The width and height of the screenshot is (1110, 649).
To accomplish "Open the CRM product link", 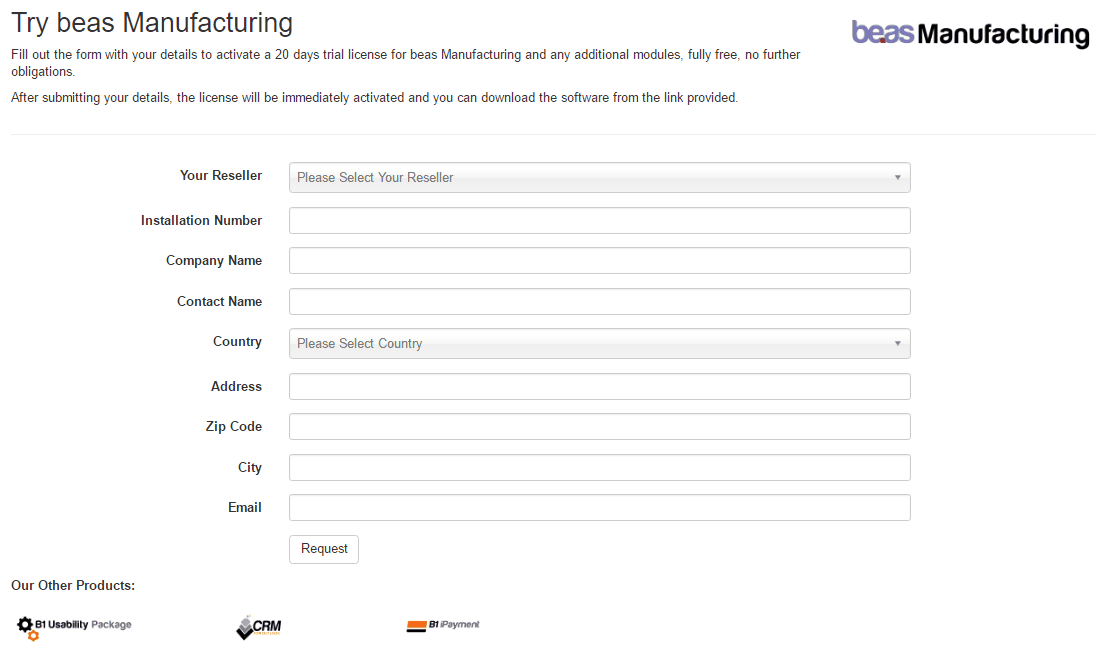I will click(258, 627).
